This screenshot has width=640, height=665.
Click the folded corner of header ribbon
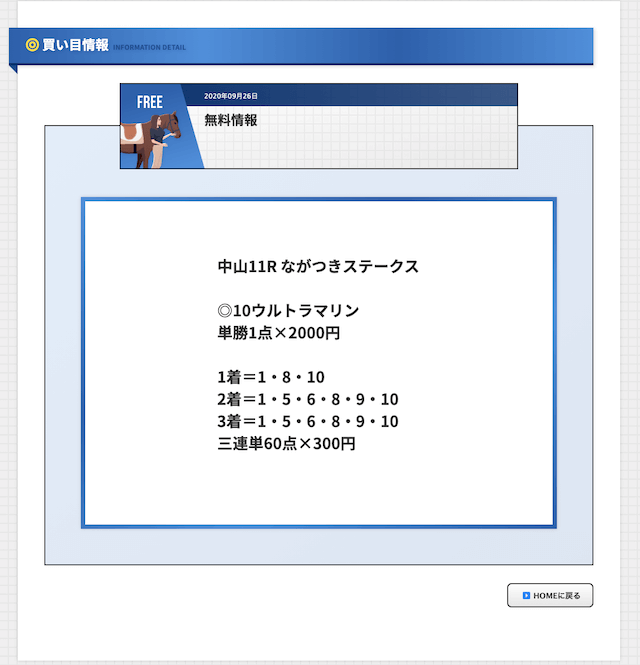(13, 69)
